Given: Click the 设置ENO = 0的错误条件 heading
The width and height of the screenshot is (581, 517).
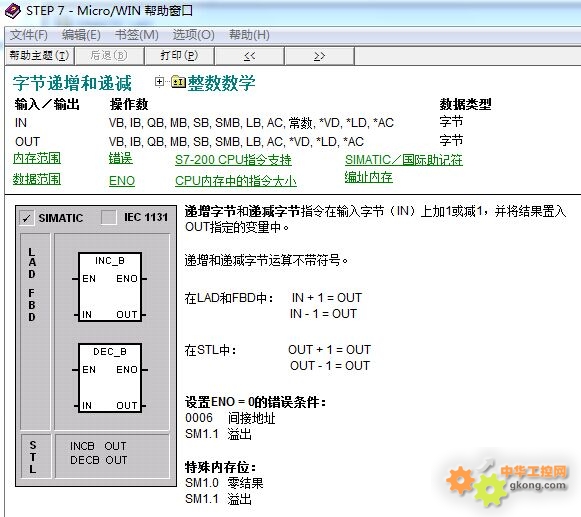Looking at the screenshot, I should [256, 402].
